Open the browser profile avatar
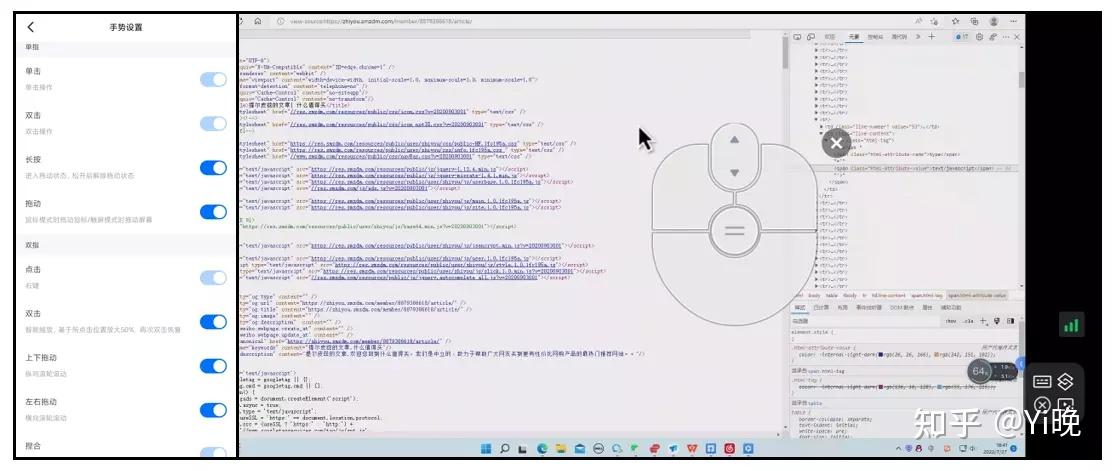Image resolution: width=1112 pixels, height=471 pixels. tap(994, 21)
